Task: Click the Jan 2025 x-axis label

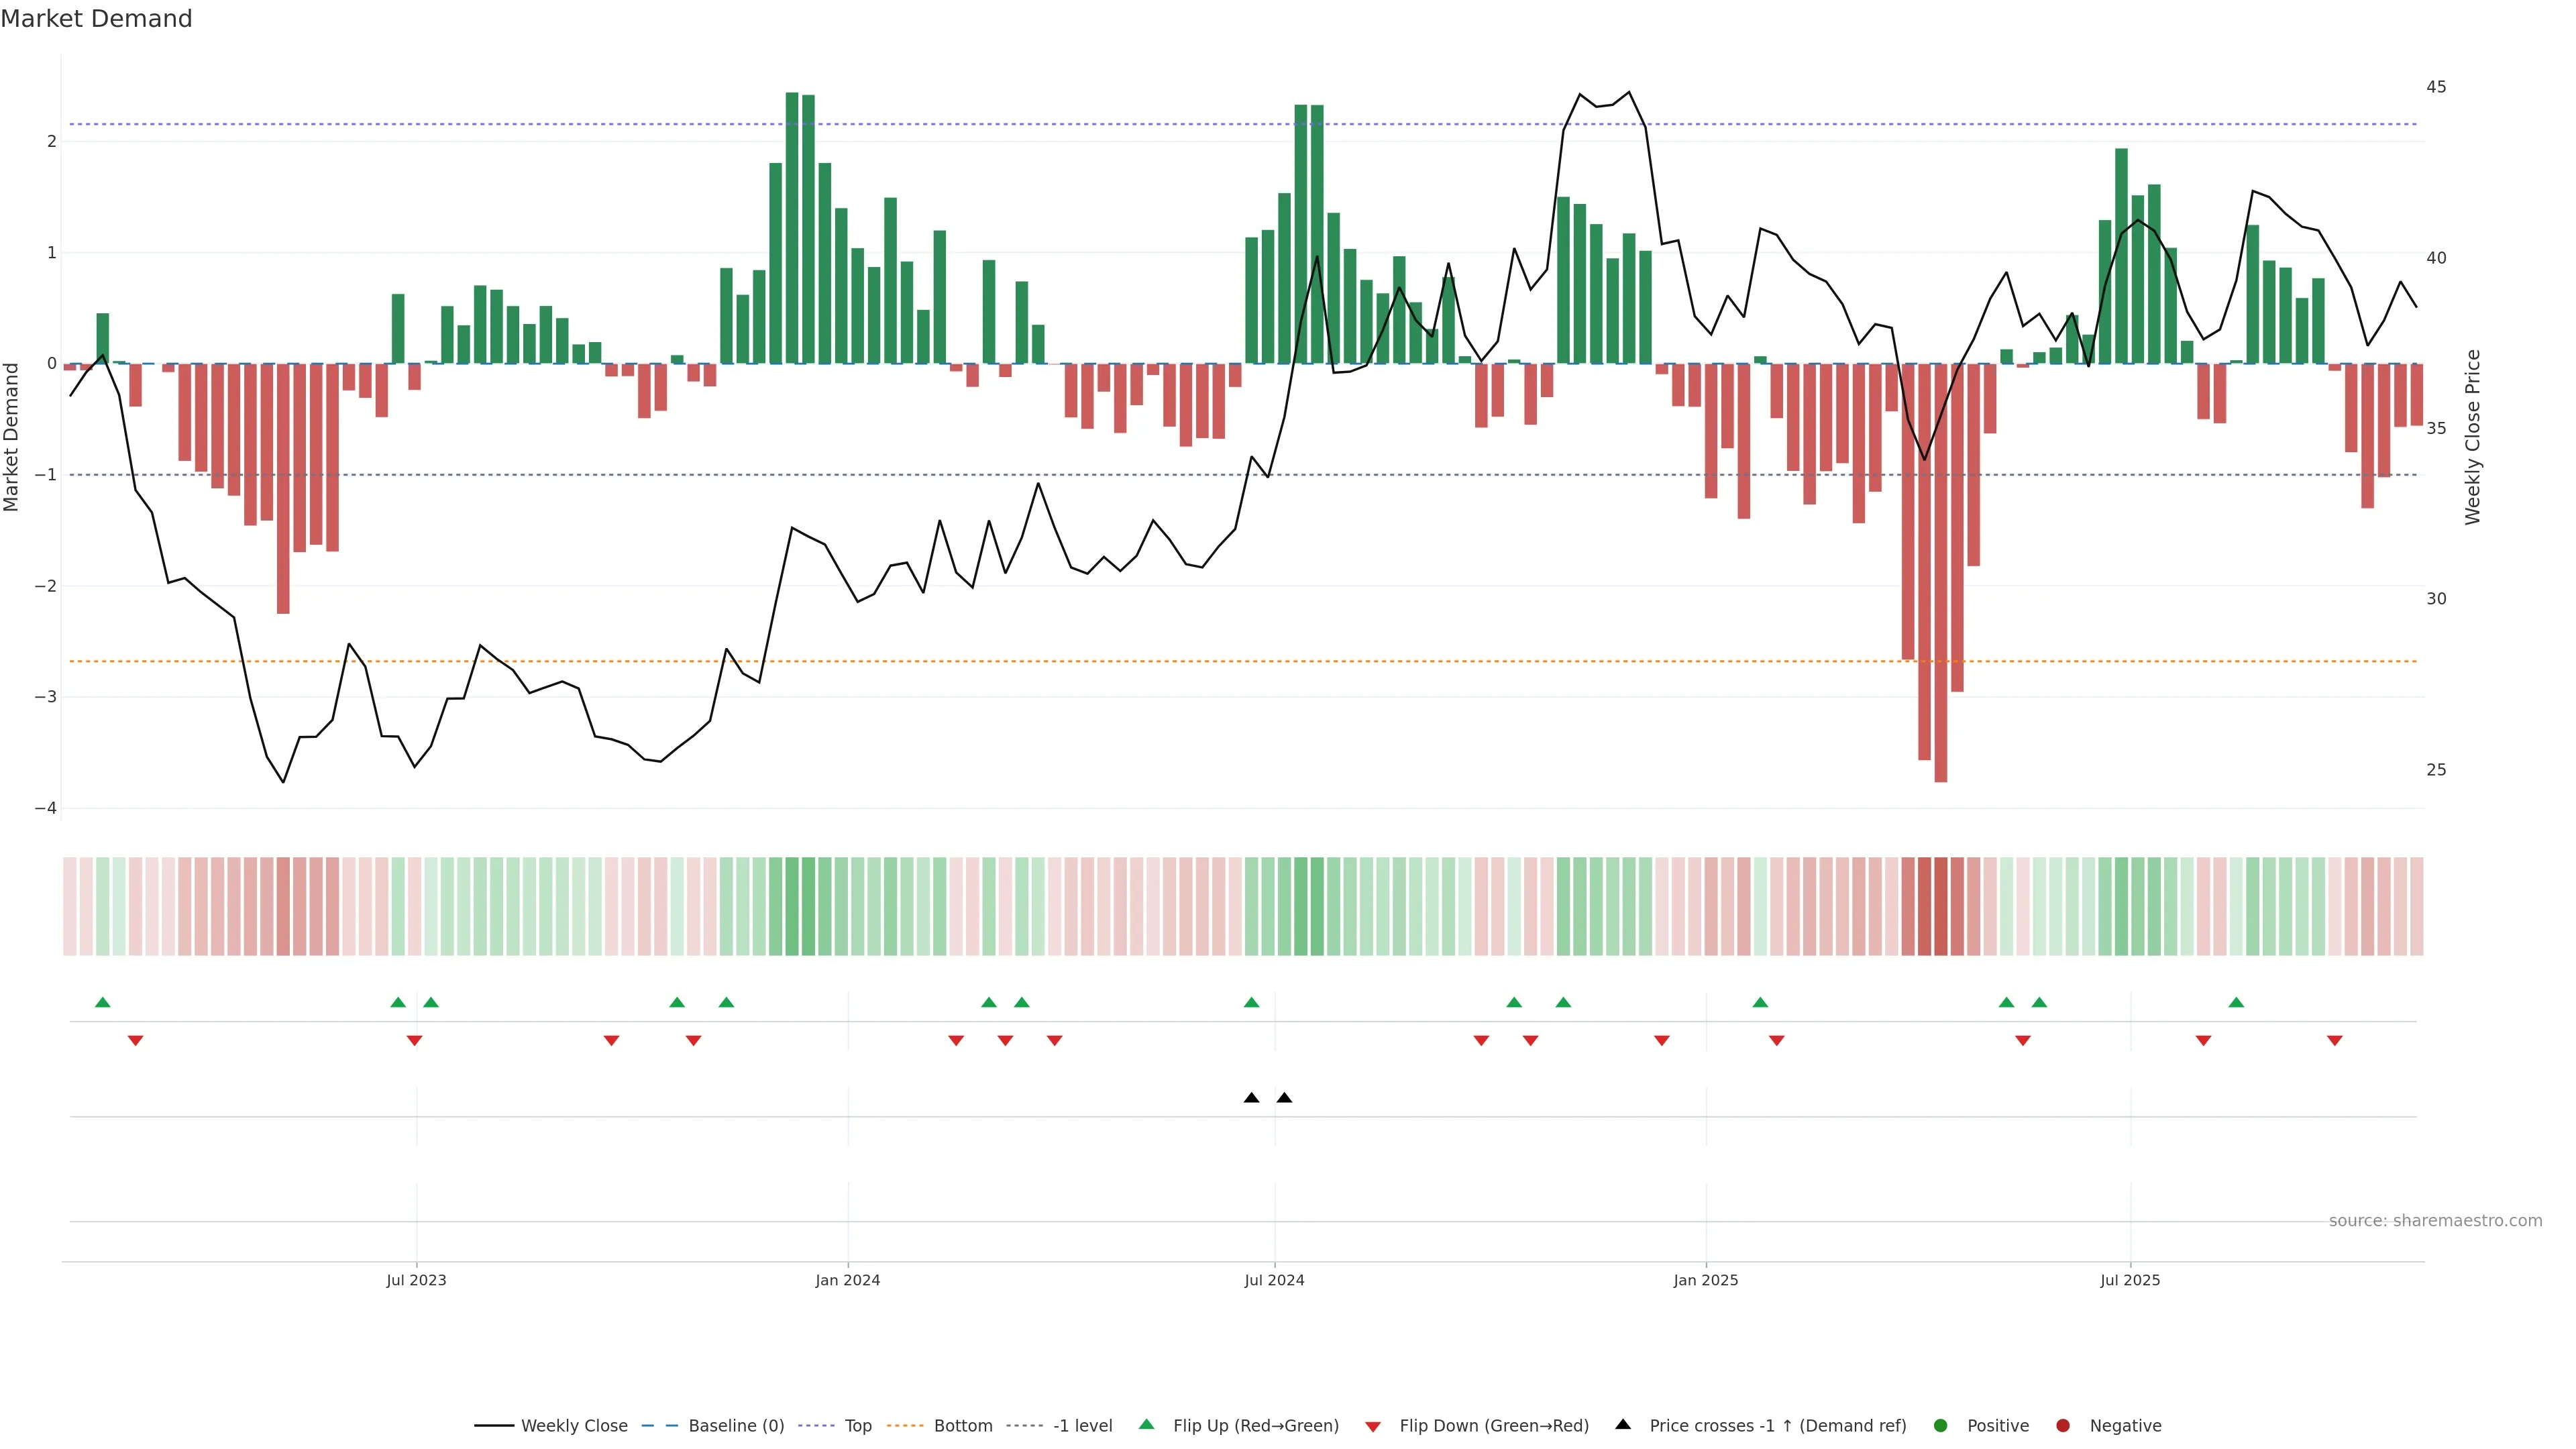Action: tap(1705, 1280)
